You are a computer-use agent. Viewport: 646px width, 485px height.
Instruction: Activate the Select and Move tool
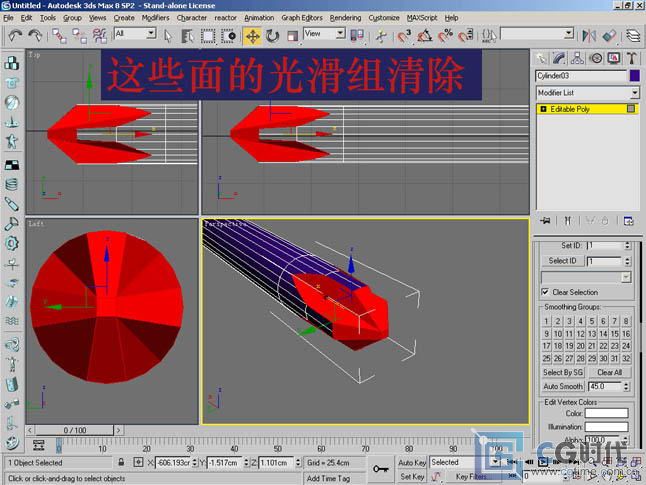pos(253,36)
